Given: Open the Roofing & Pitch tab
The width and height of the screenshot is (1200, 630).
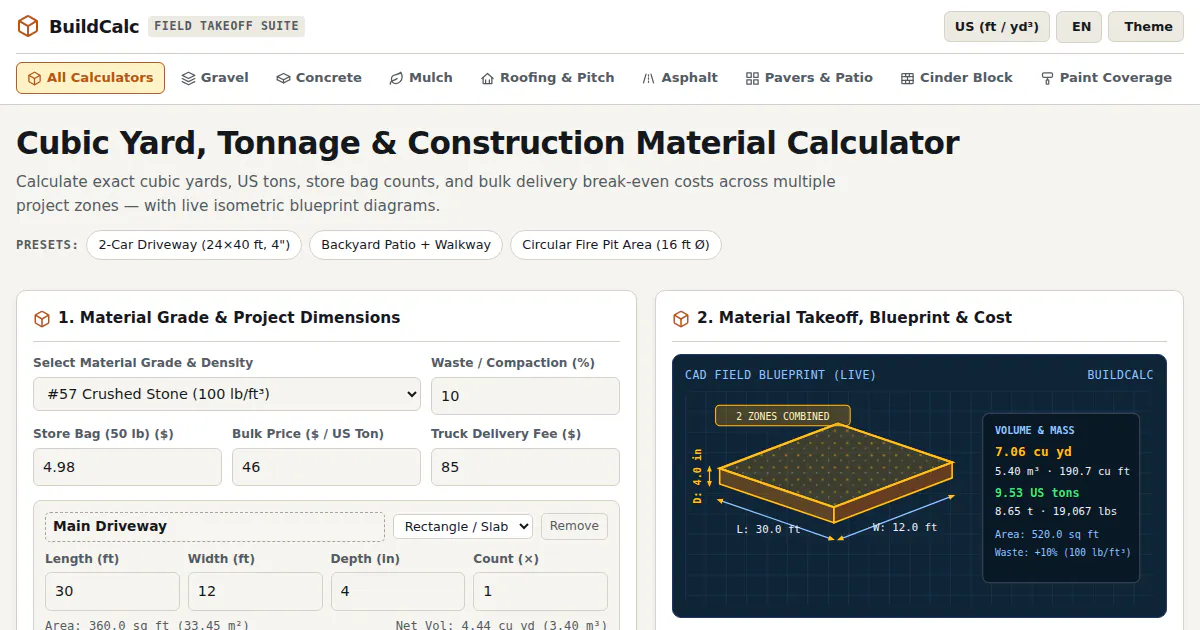Looking at the screenshot, I should pos(548,78).
